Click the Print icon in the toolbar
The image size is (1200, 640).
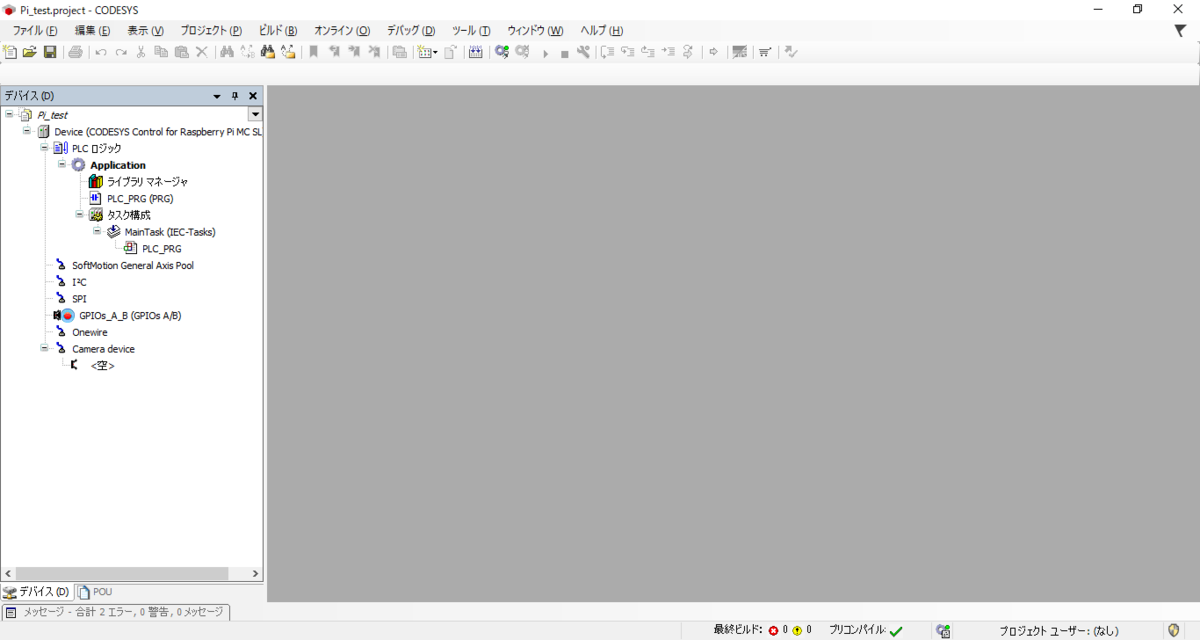(x=76, y=52)
